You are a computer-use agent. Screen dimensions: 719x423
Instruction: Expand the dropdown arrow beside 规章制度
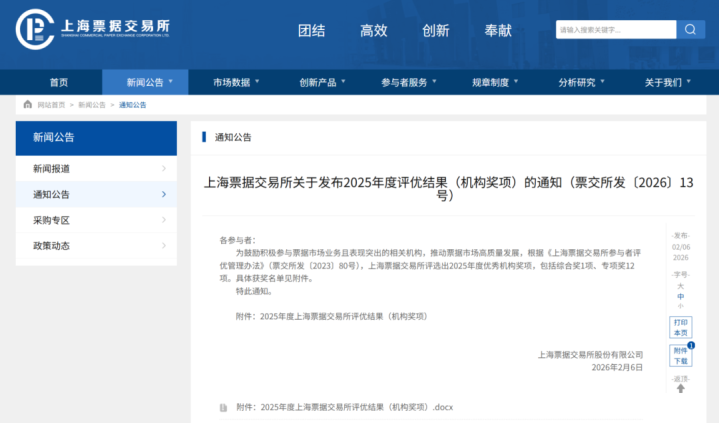click(x=516, y=81)
